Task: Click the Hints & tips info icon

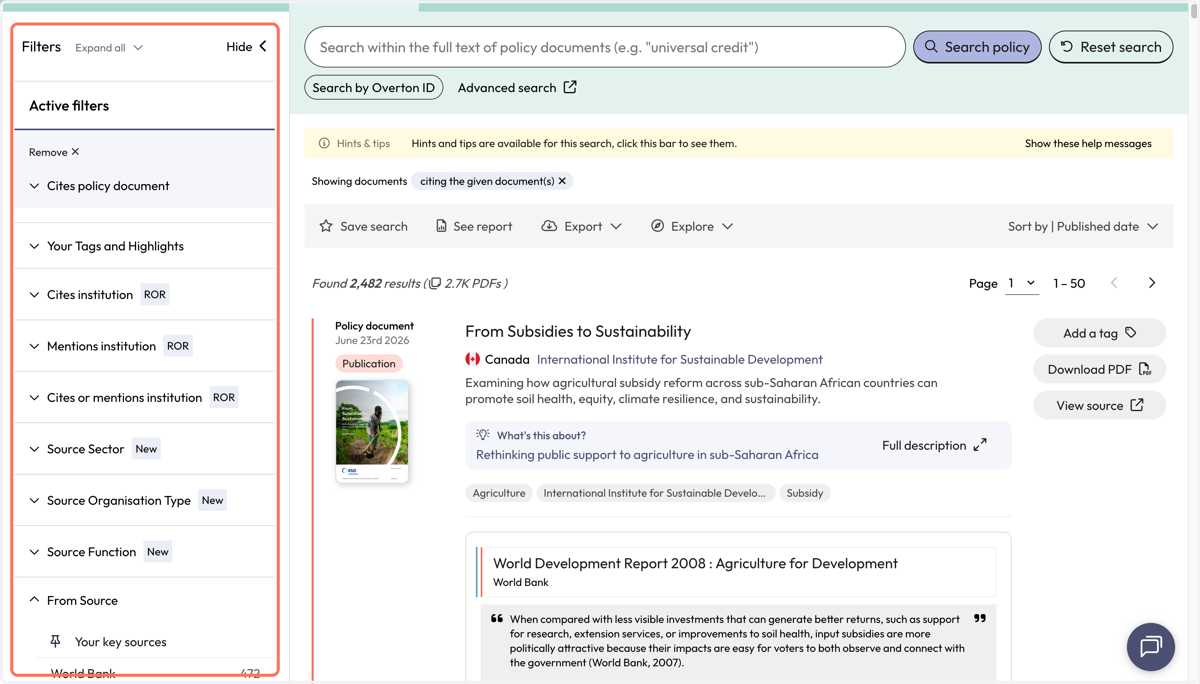Action: pos(324,144)
